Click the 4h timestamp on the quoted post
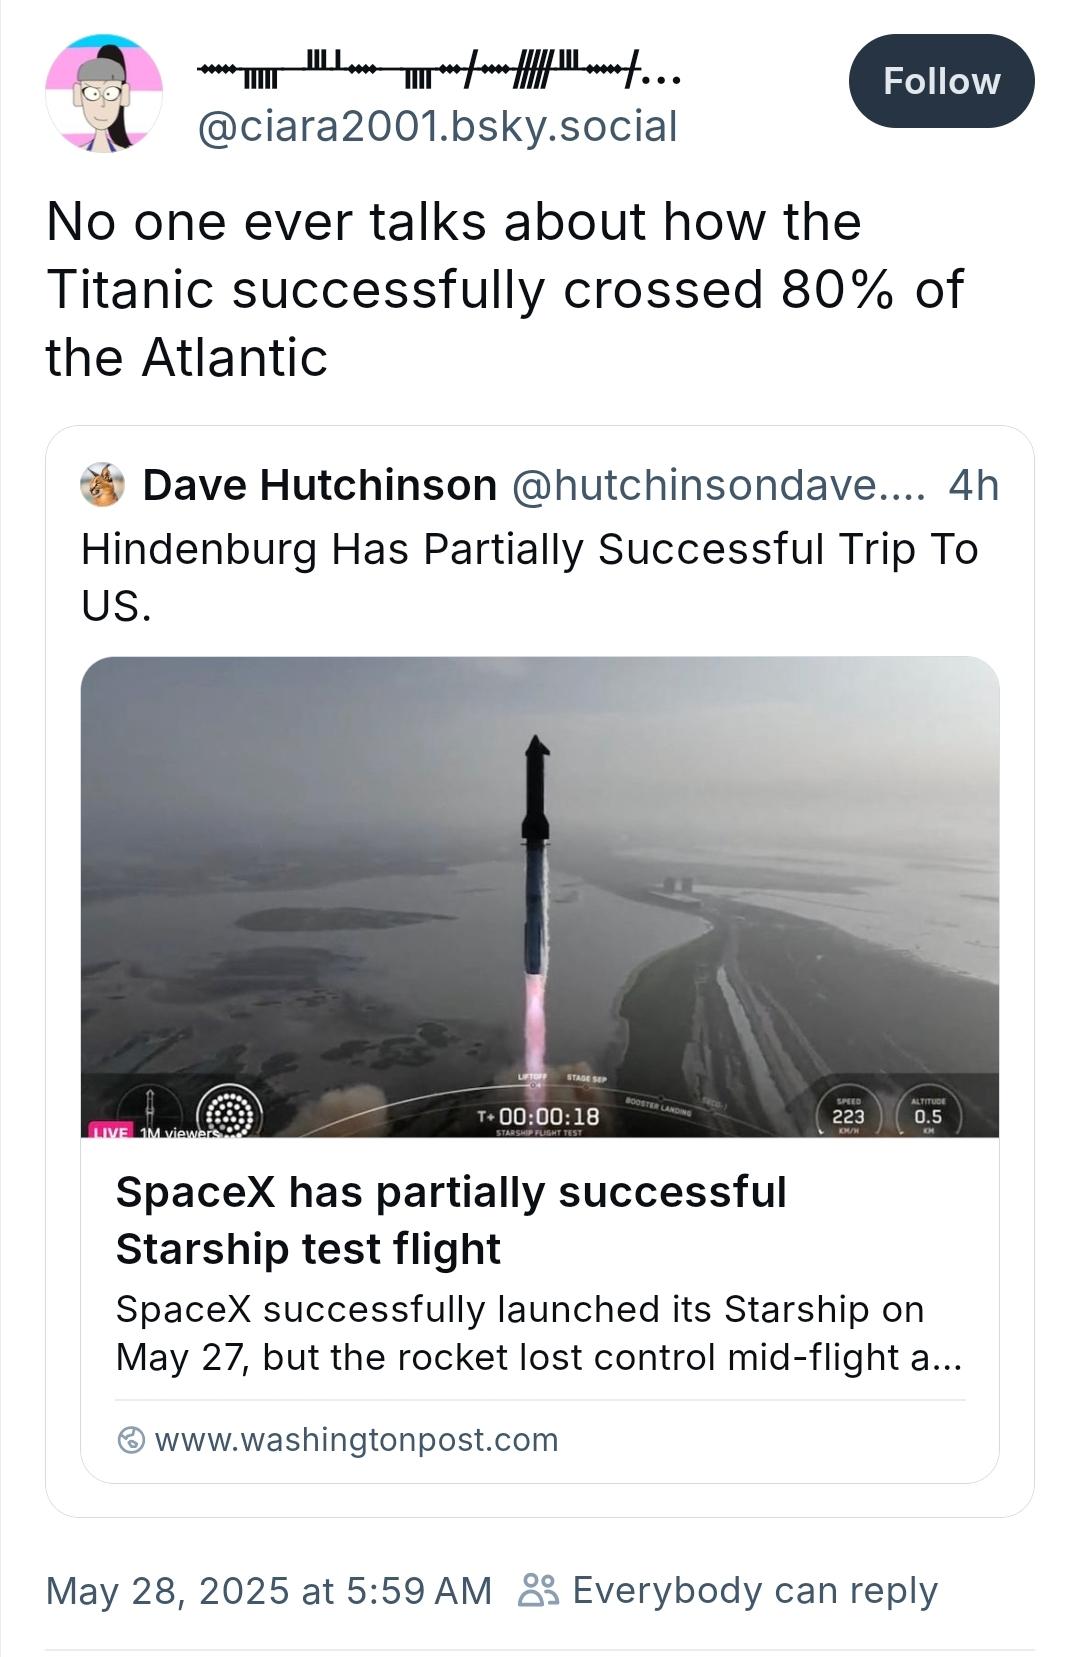This screenshot has width=1080, height=1657. click(x=973, y=485)
